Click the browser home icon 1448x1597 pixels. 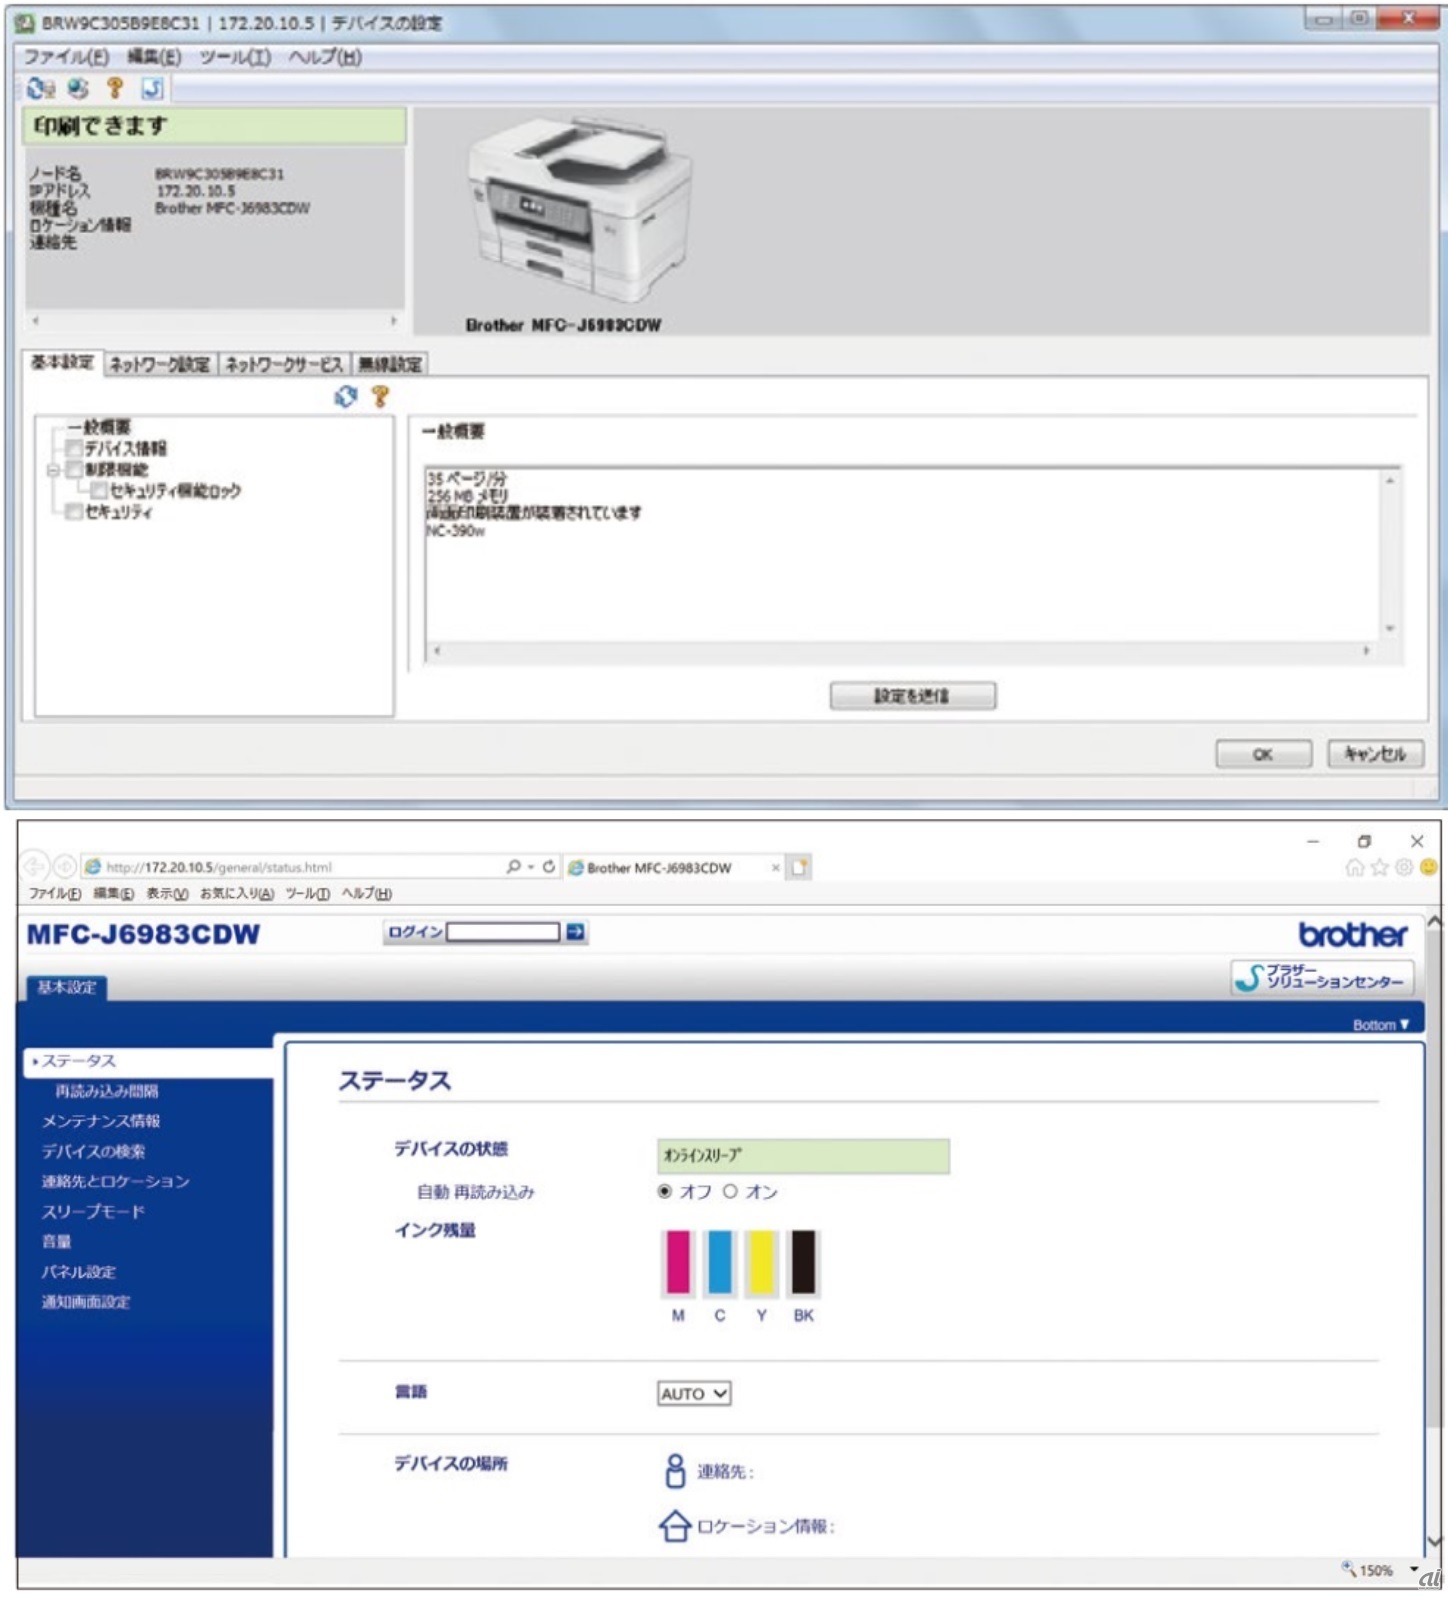pyautogui.click(x=1355, y=867)
